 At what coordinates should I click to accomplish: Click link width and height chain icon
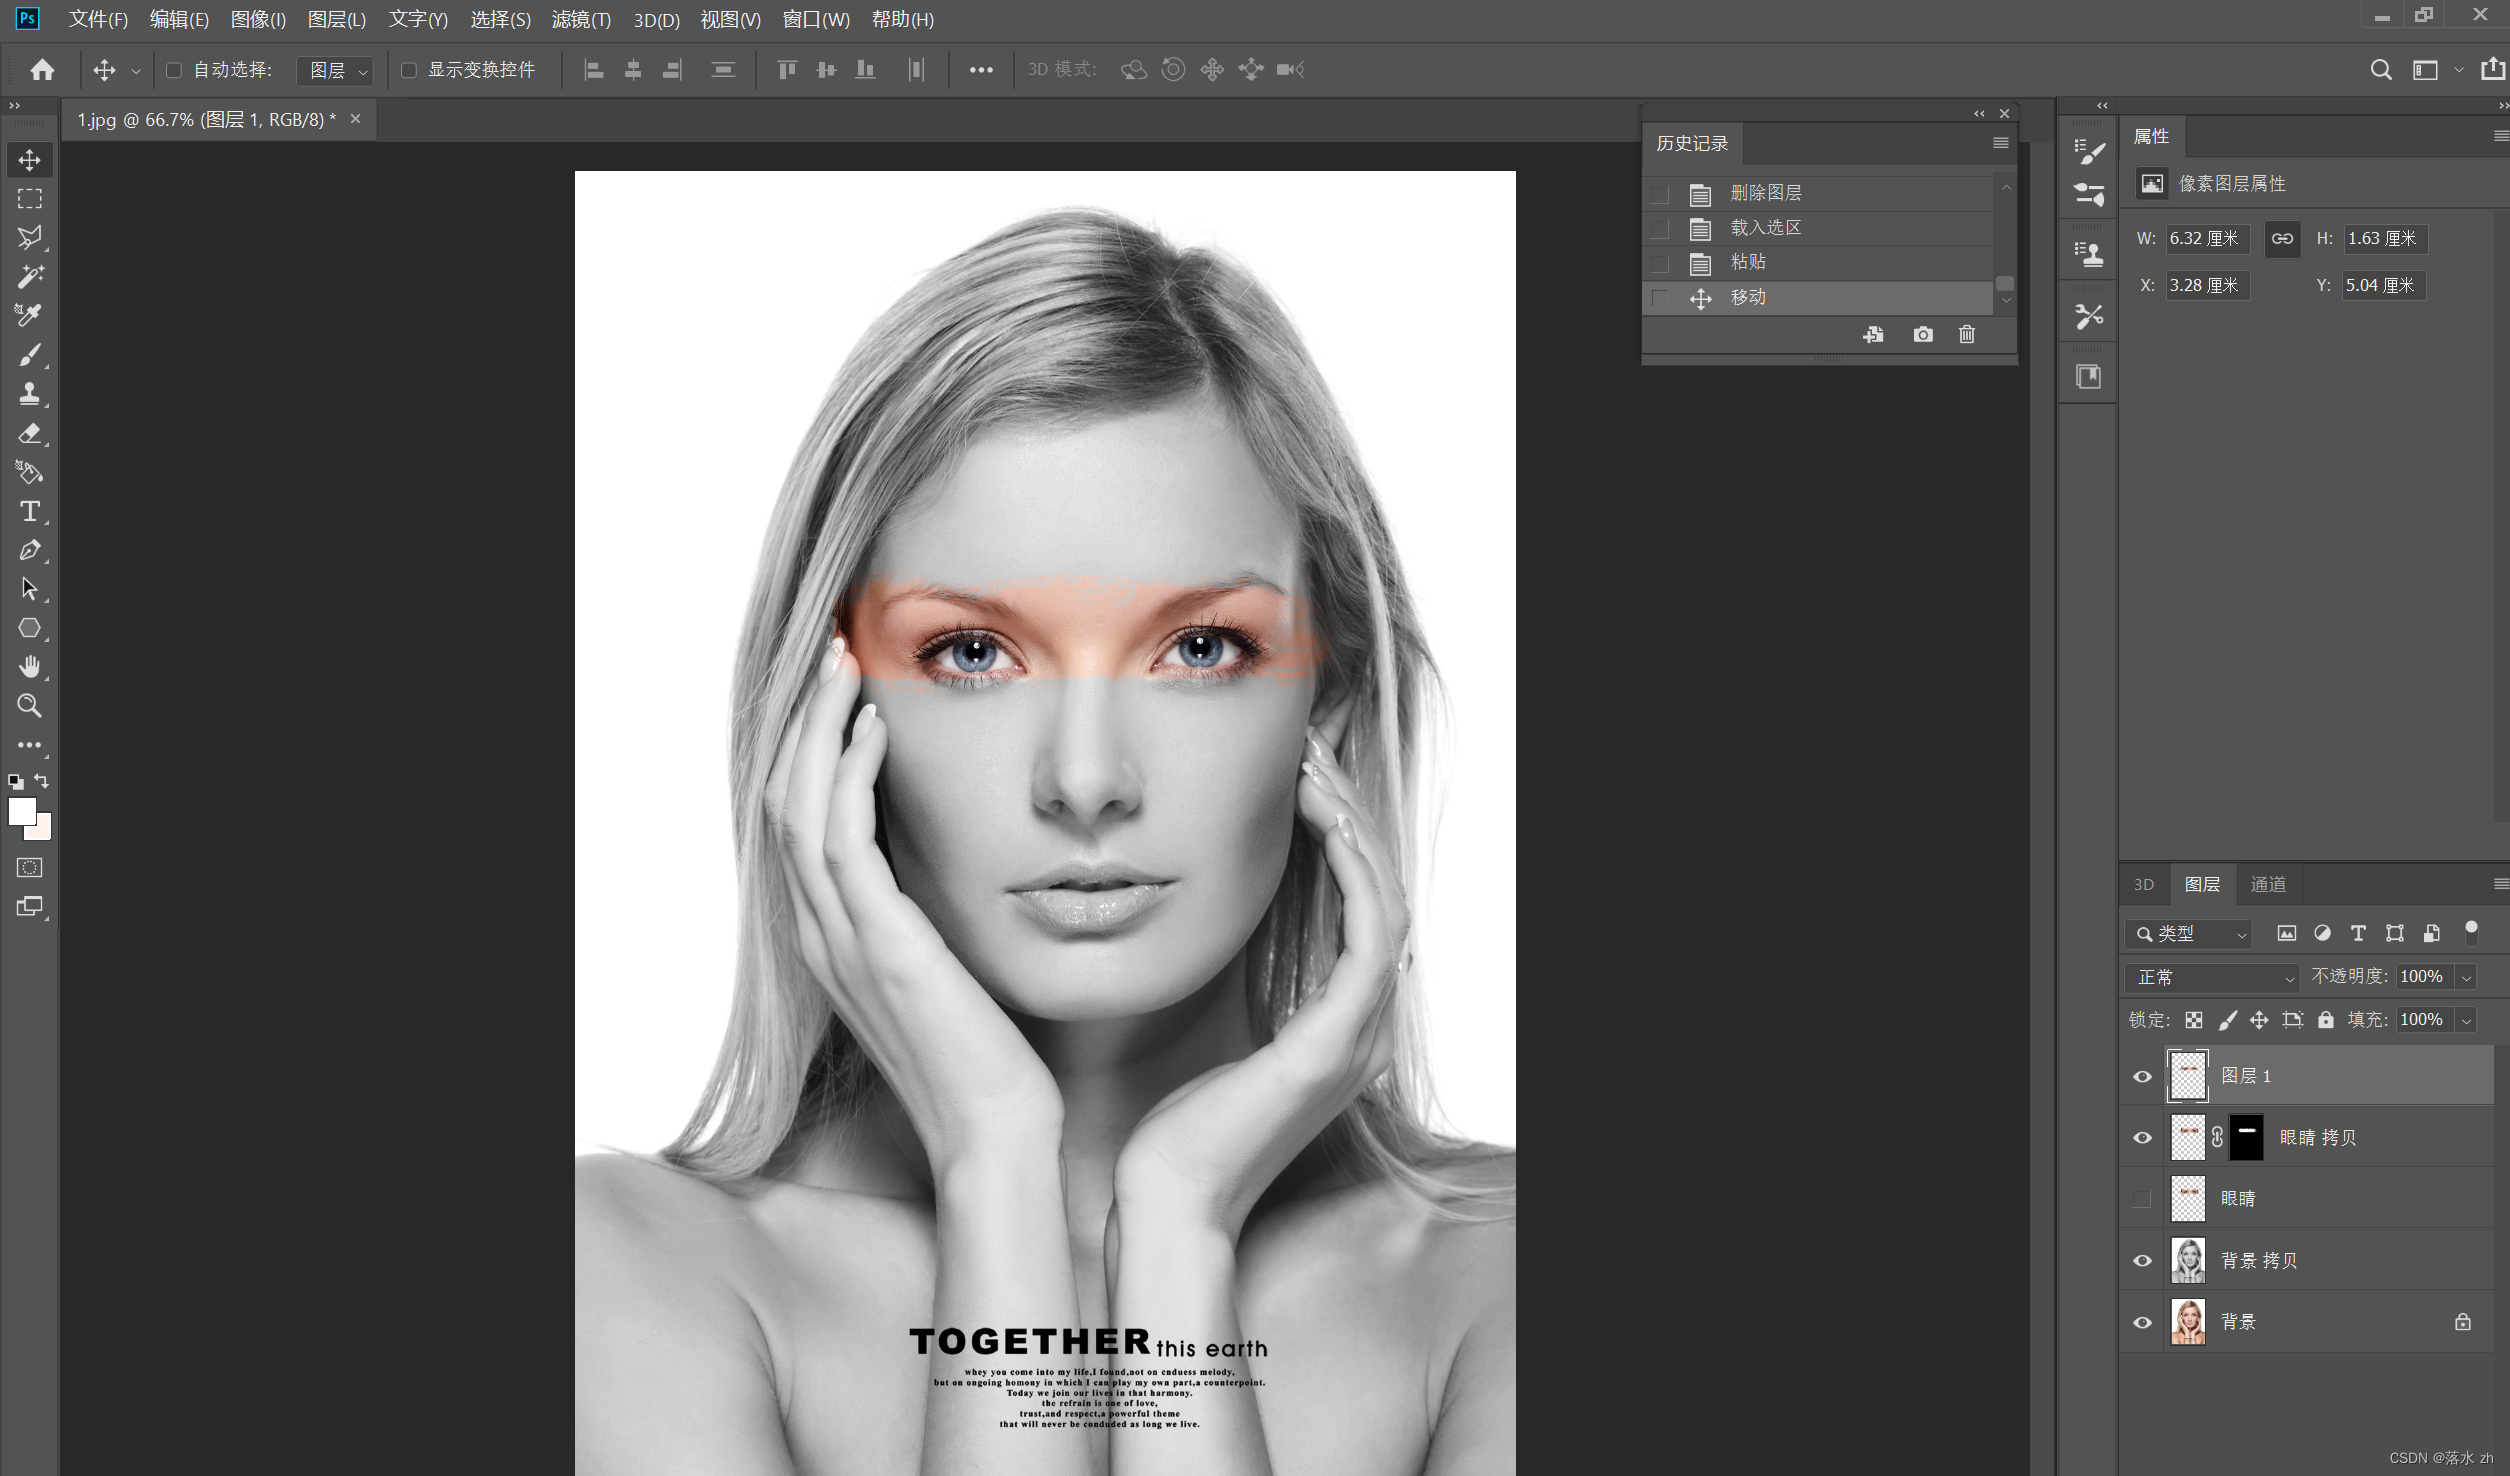point(2282,238)
